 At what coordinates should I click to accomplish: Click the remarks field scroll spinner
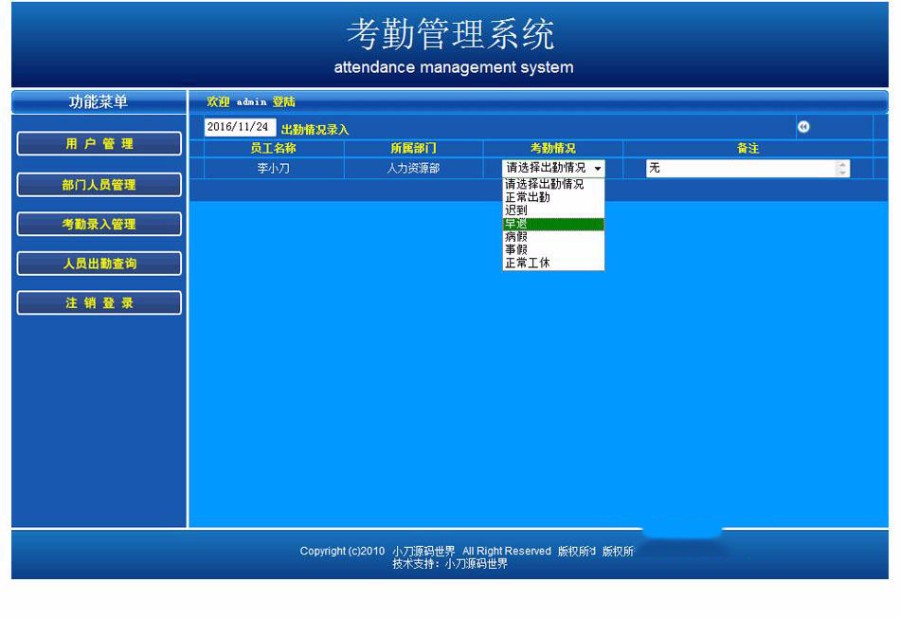click(x=842, y=168)
